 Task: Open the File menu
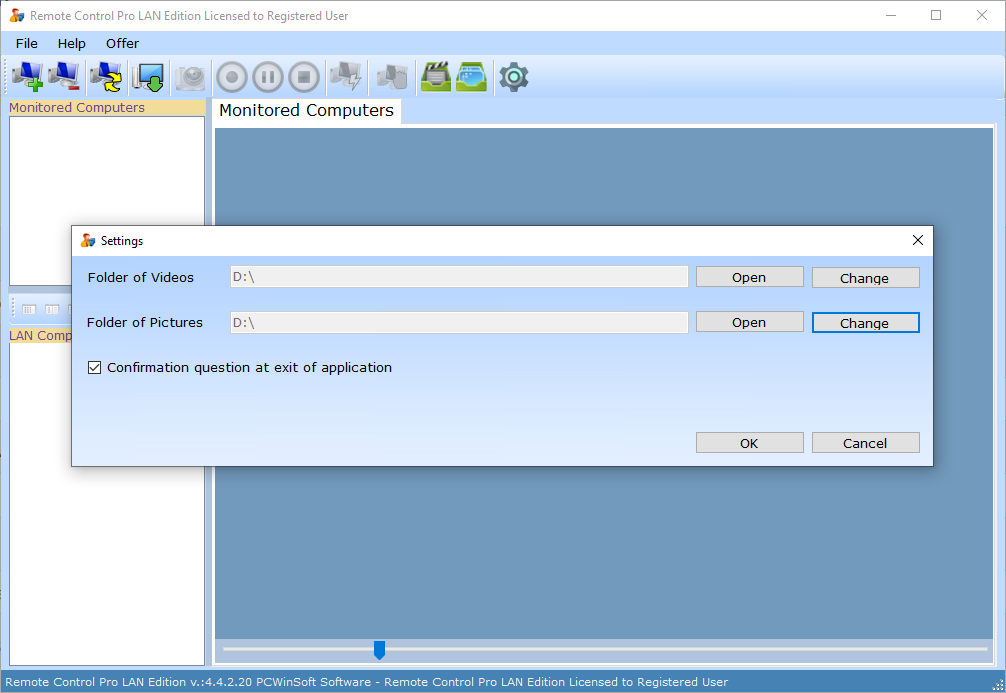(27, 43)
